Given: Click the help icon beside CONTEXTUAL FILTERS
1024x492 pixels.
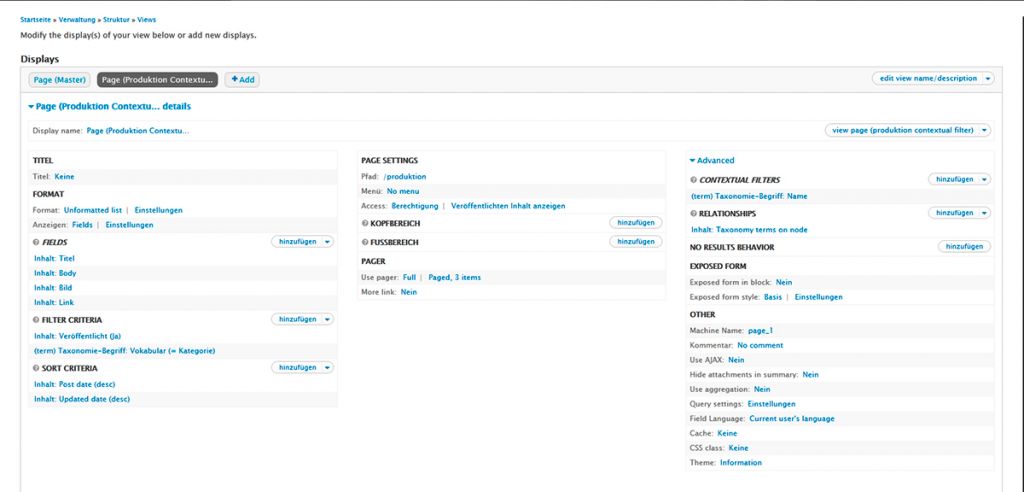Looking at the screenshot, I should [x=693, y=180].
